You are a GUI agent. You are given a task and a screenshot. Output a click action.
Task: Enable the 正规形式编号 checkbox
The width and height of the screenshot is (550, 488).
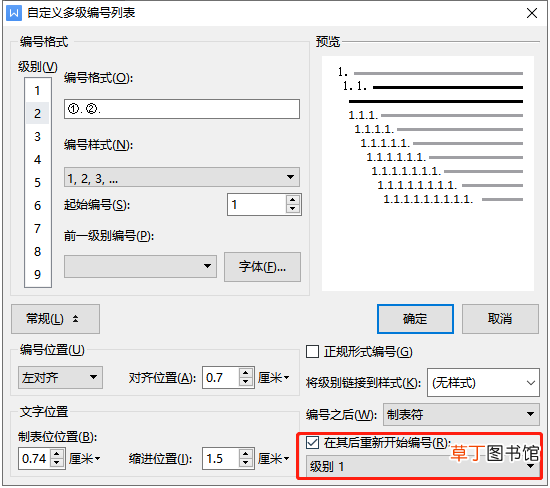[313, 352]
